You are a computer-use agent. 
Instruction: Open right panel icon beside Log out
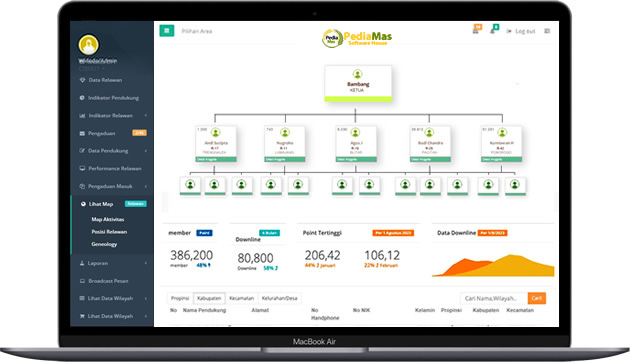point(547,31)
